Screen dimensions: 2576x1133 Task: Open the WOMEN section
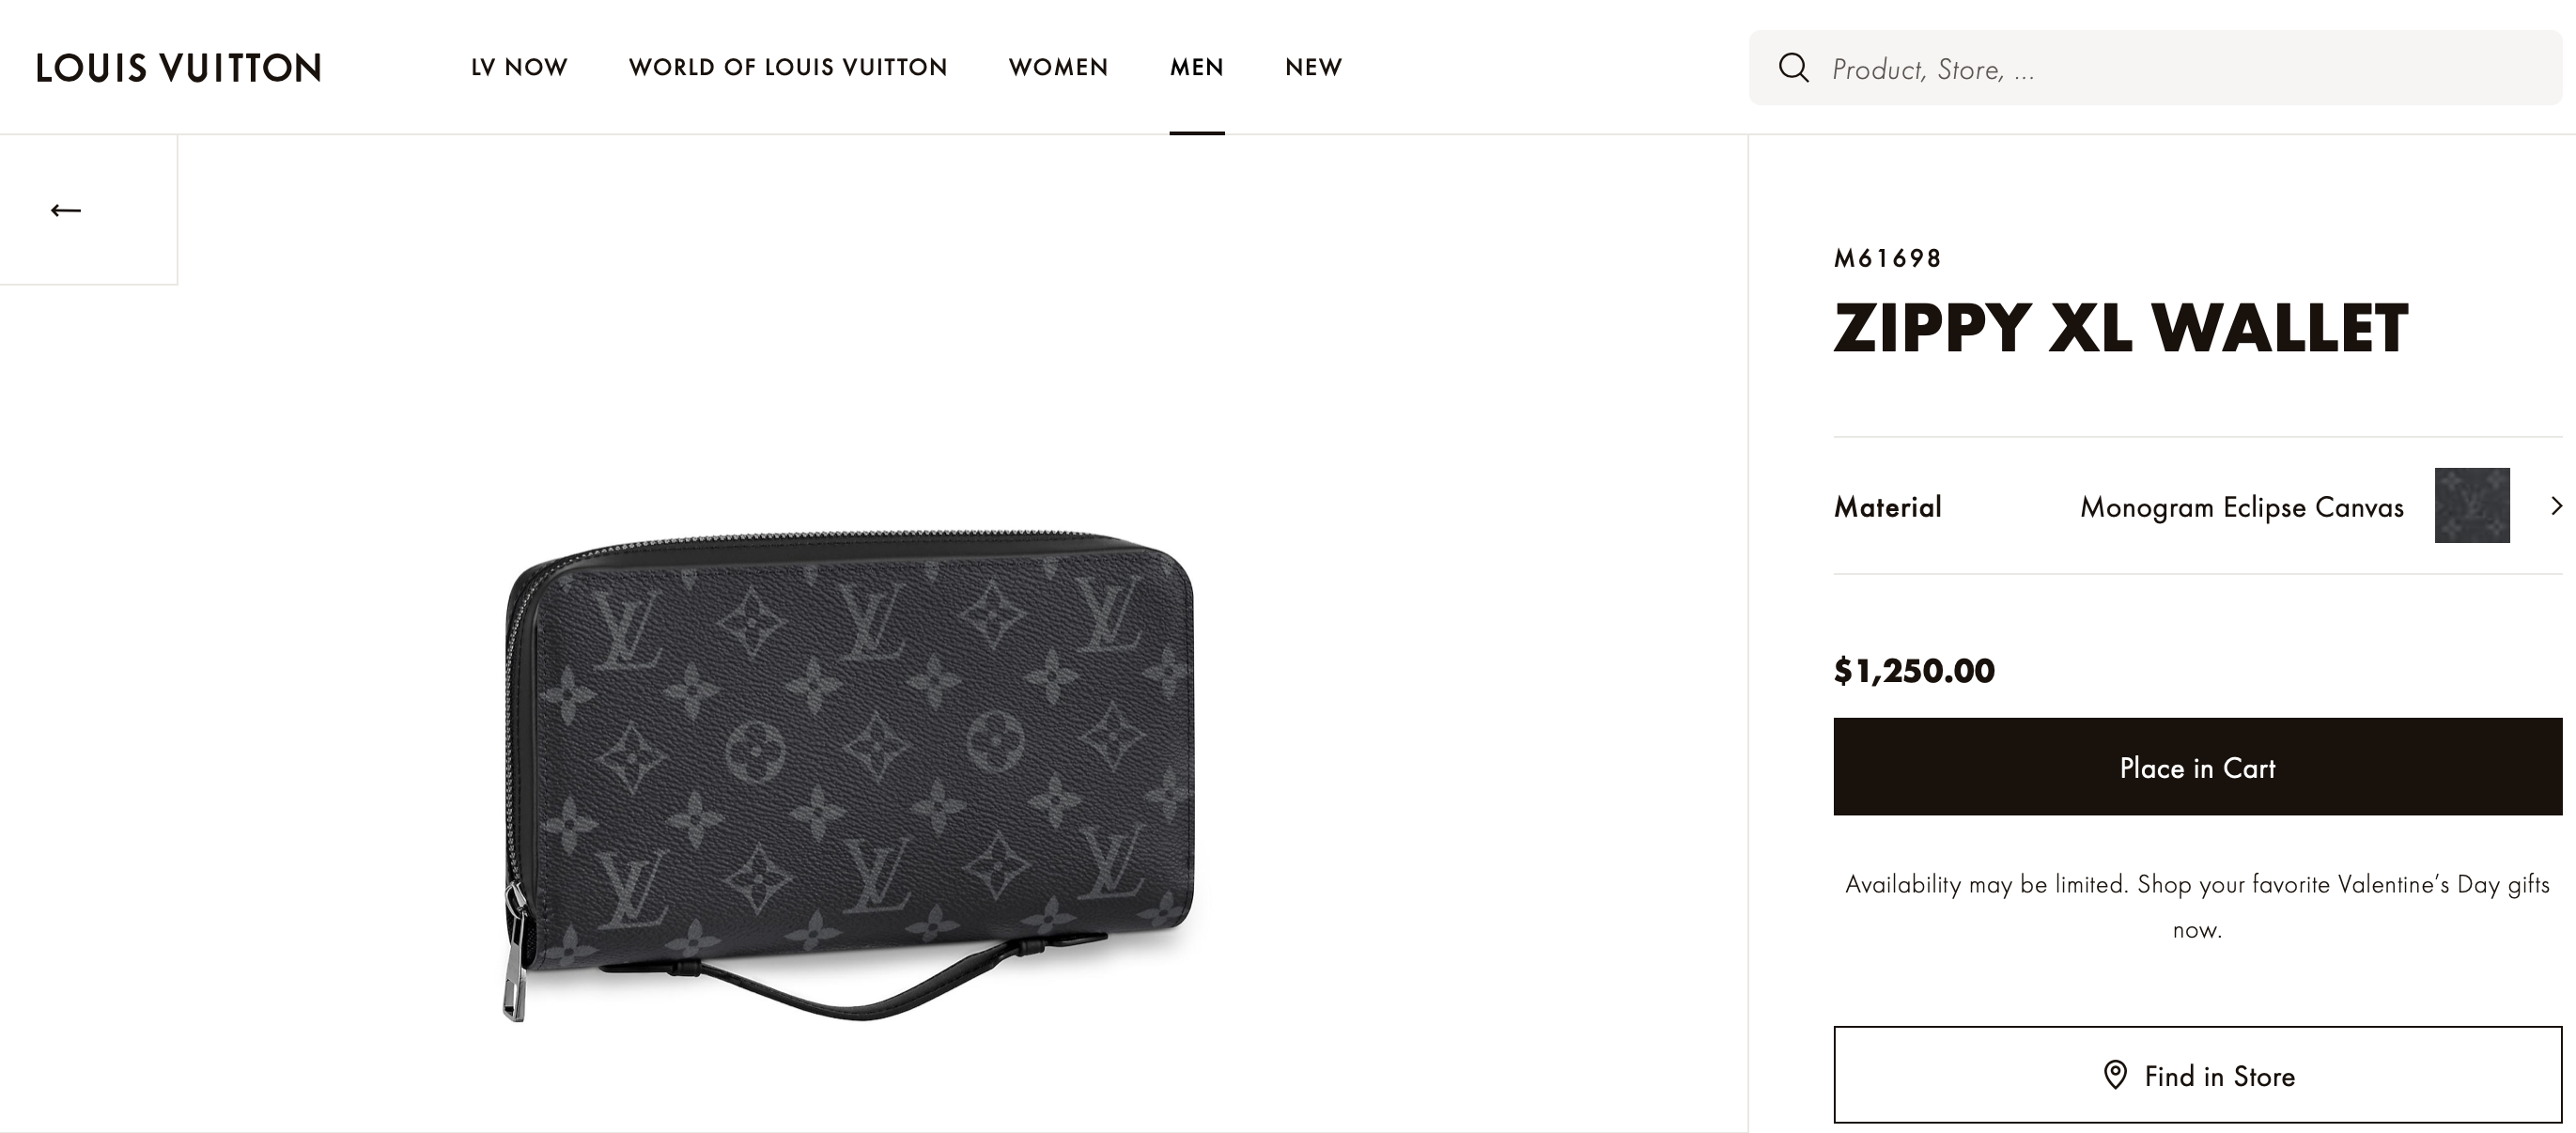click(x=1058, y=67)
